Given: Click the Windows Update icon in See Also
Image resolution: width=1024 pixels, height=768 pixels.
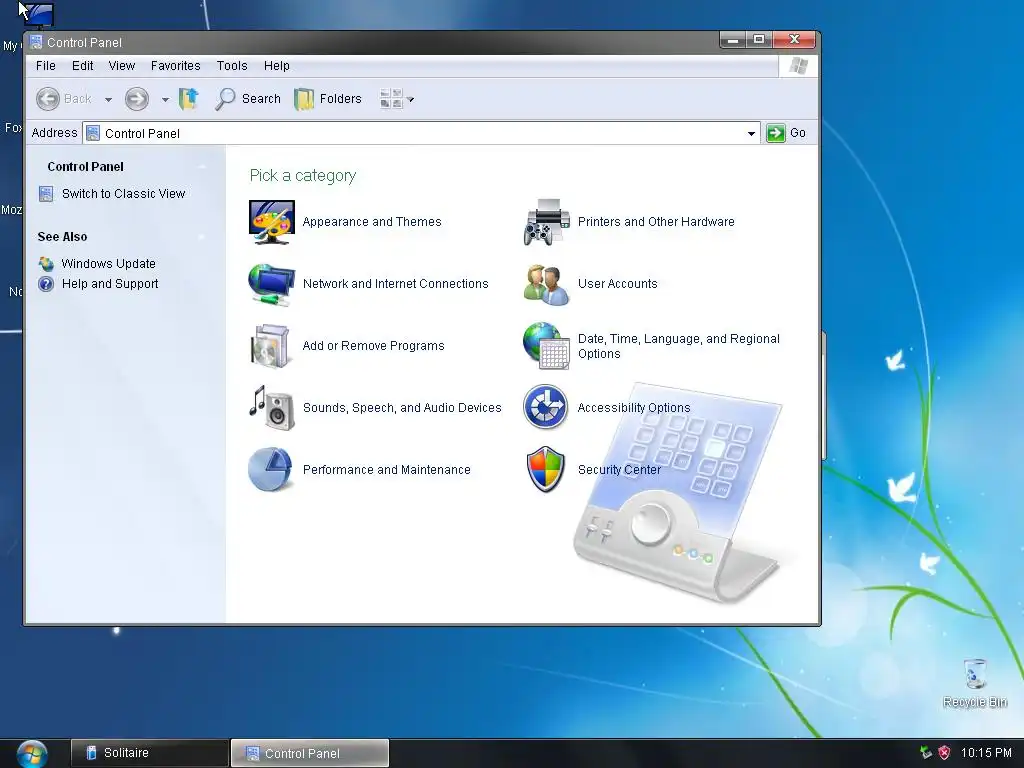Looking at the screenshot, I should click(46, 264).
